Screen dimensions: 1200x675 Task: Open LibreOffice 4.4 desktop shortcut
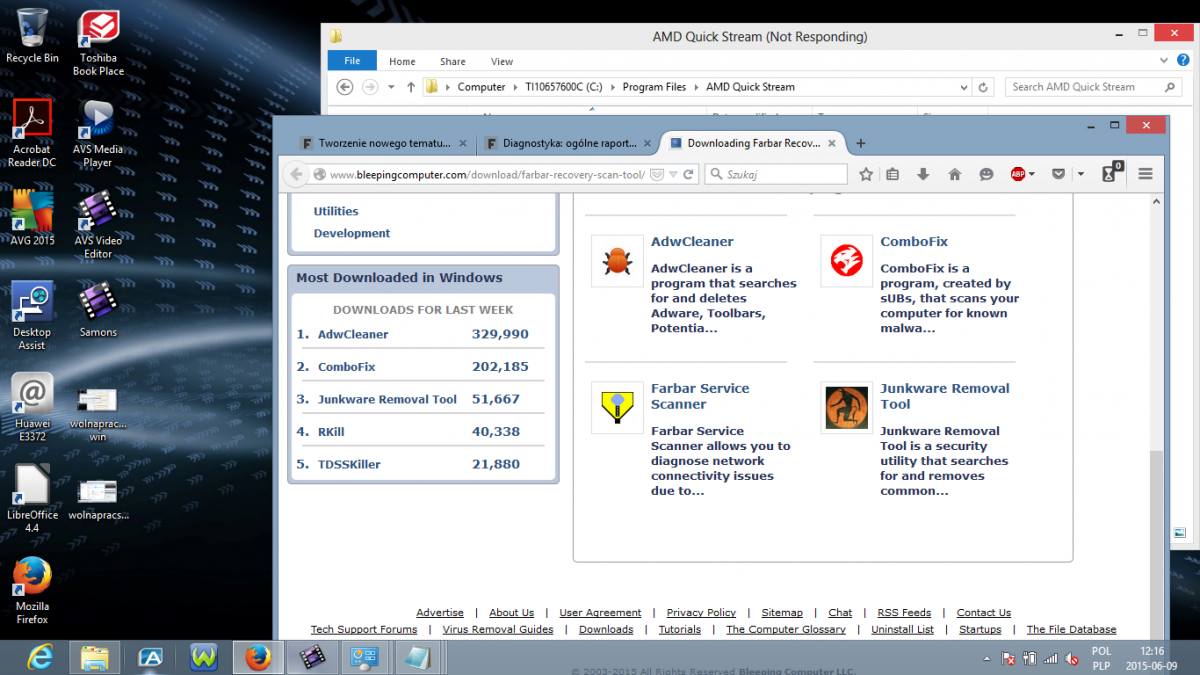(x=32, y=499)
